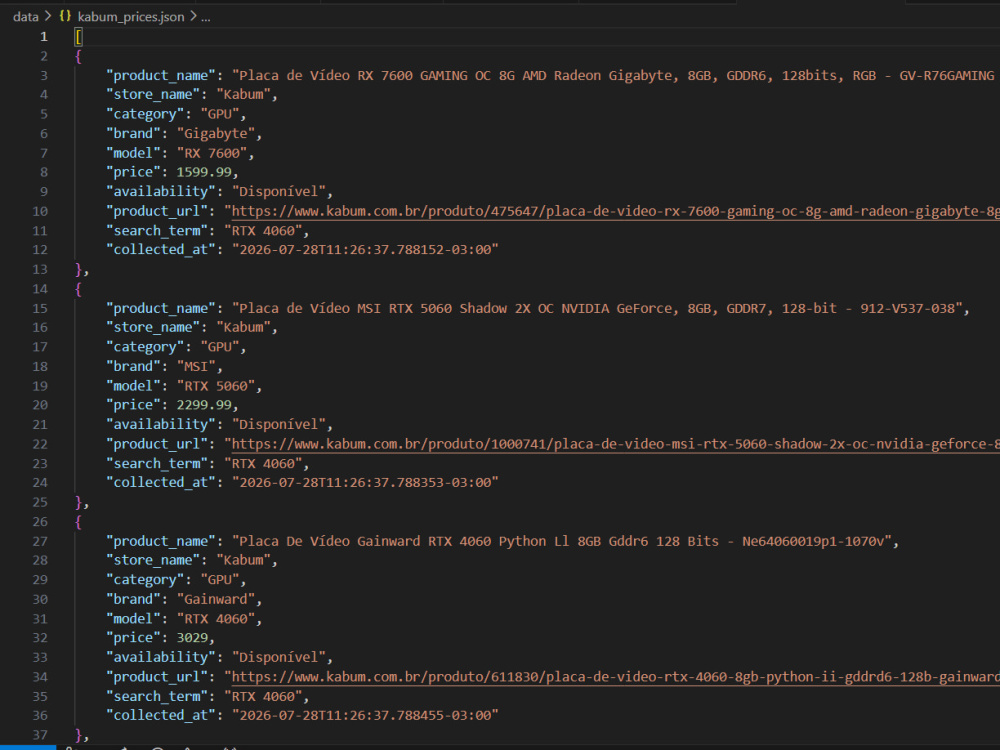The width and height of the screenshot is (1000, 750).
Task: Open the data folder breadcrumb
Action: 26,17
